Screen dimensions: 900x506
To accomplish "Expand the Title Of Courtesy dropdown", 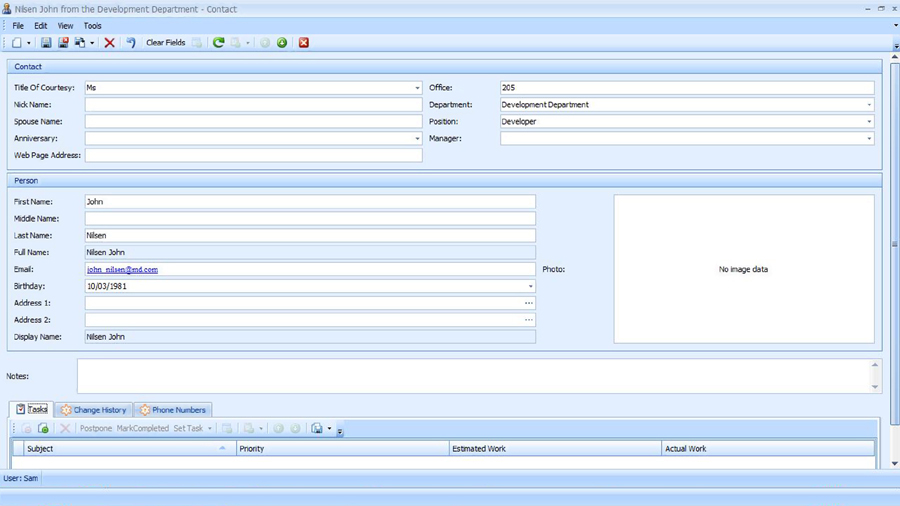I will 417,88.
